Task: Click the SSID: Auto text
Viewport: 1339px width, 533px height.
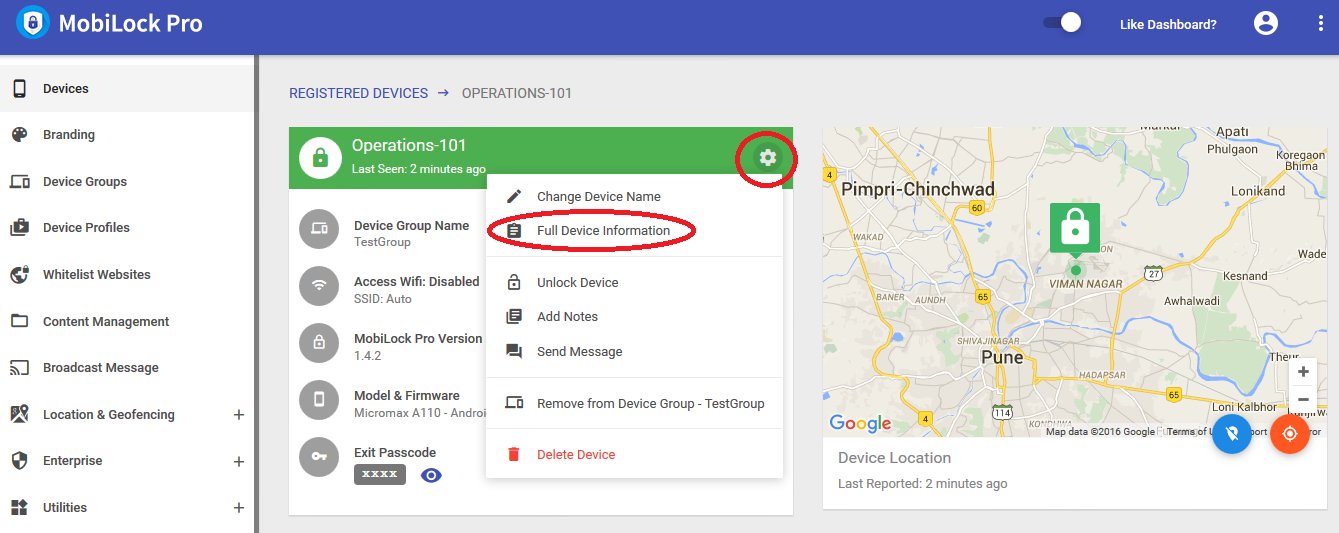Action: (383, 299)
